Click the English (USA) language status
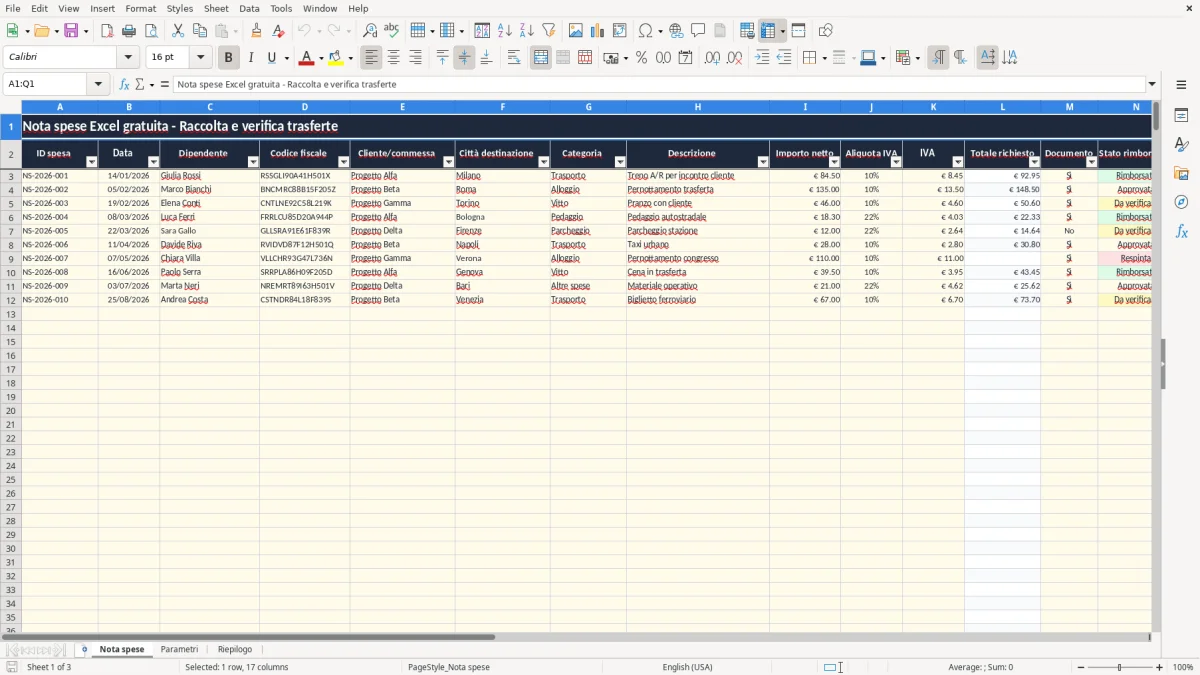Screen dimensions: 1200x675 click(x=687, y=667)
